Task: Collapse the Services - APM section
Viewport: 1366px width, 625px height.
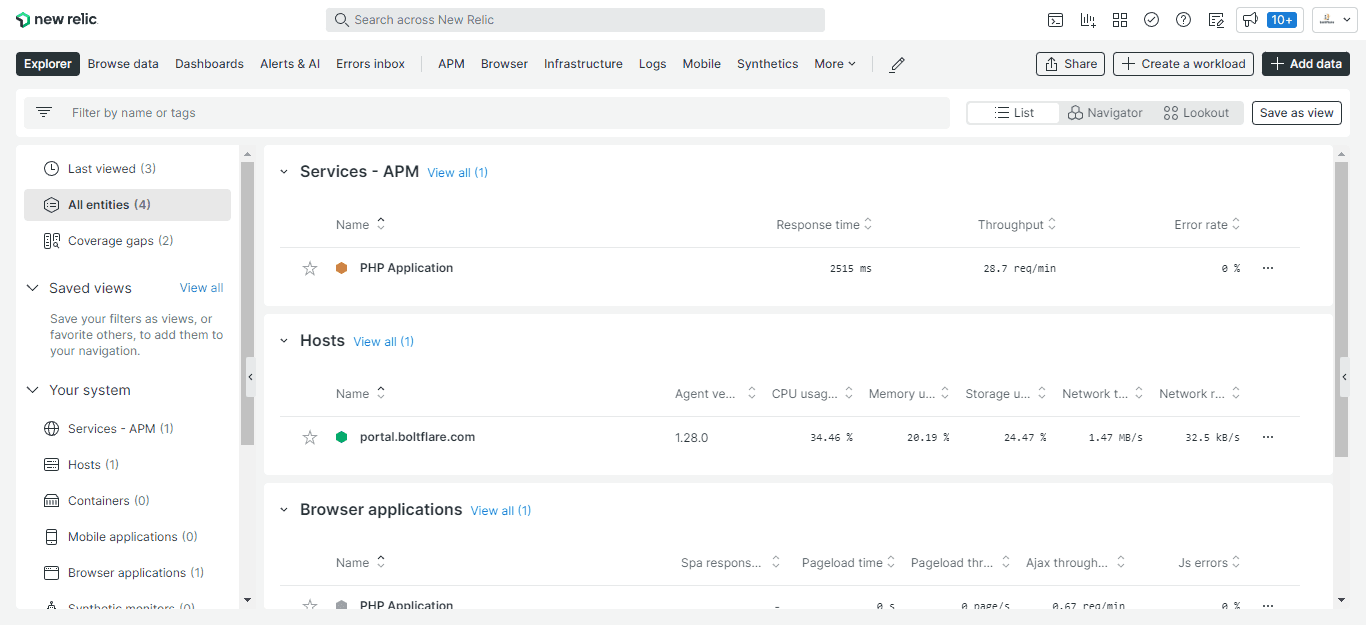Action: 284,172
